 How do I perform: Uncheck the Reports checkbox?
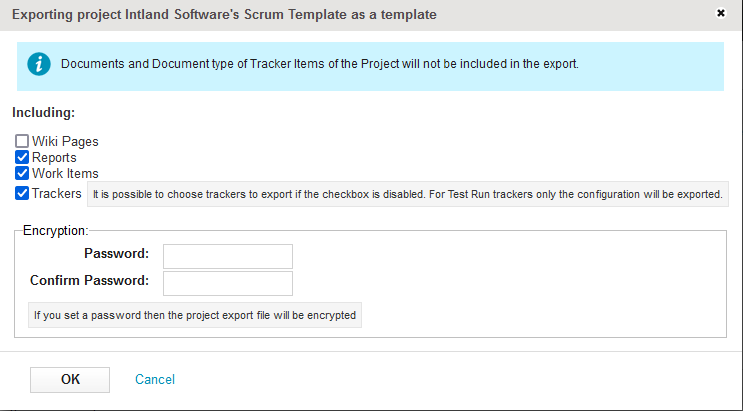pyautogui.click(x=22, y=157)
